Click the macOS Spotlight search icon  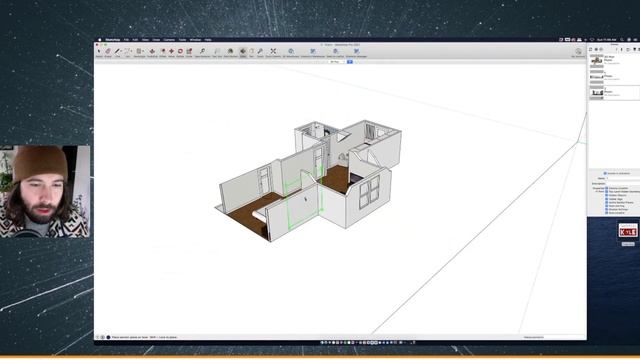pyautogui.click(x=622, y=40)
